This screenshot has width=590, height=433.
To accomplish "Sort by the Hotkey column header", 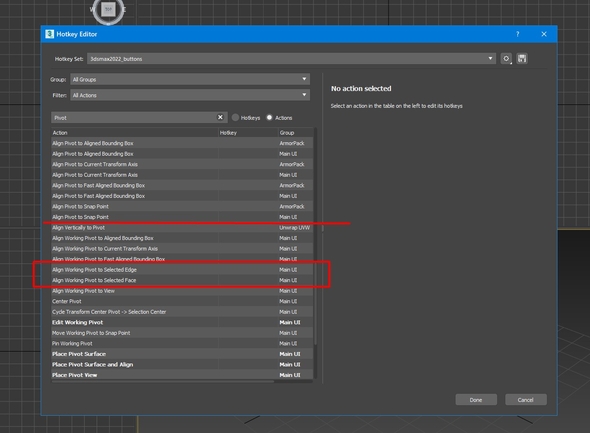I will 248,133.
